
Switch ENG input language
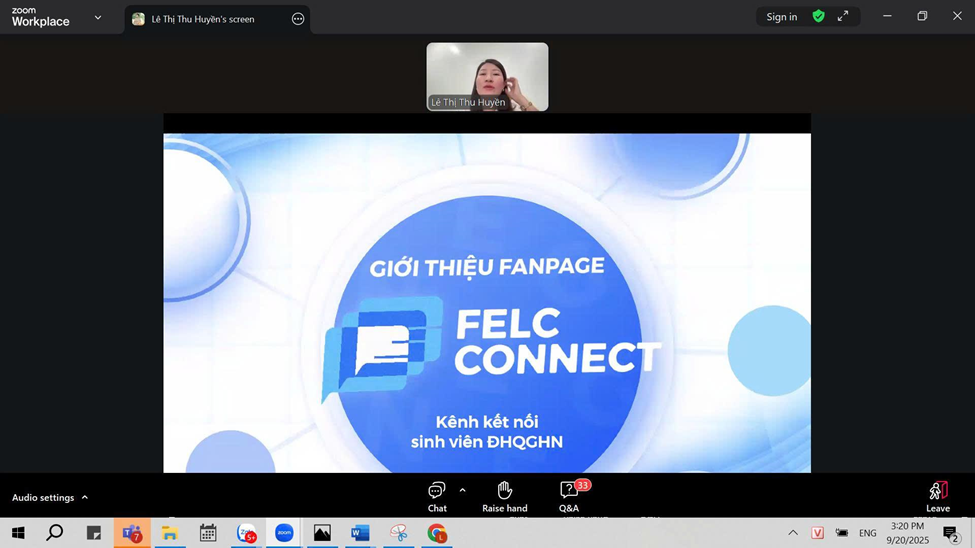tap(867, 533)
